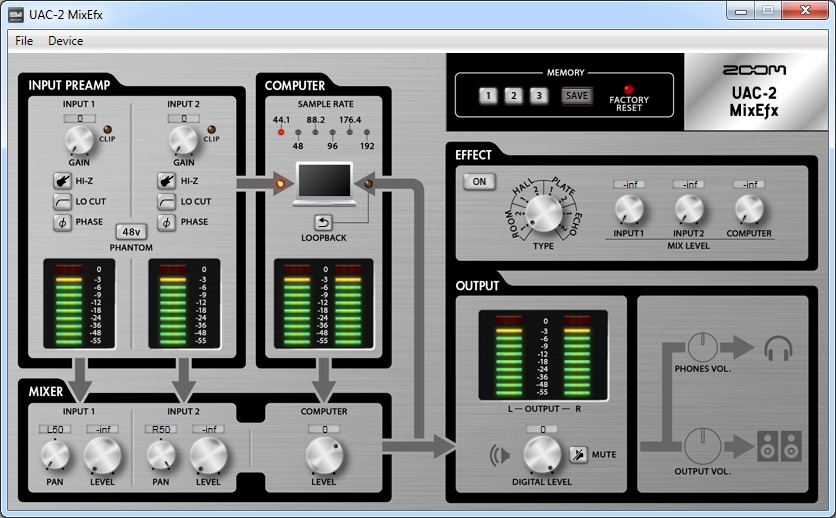Select 176.4 kHz sample rate
The width and height of the screenshot is (836, 518).
(x=350, y=132)
